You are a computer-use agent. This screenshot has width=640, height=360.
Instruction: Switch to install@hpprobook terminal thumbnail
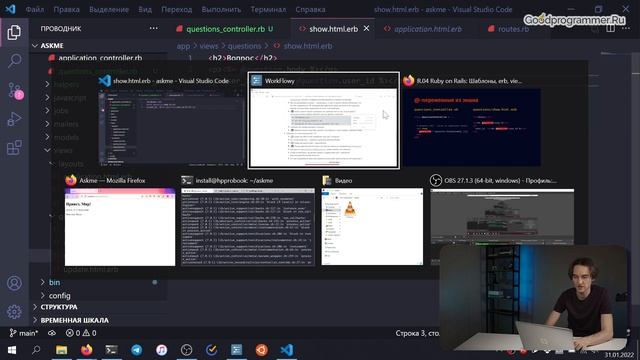pos(248,221)
